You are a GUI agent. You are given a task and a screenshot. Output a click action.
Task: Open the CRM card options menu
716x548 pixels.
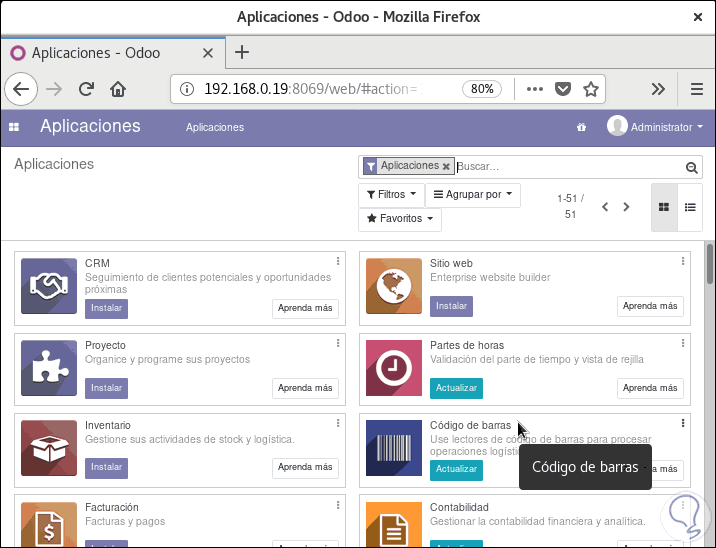(338, 261)
